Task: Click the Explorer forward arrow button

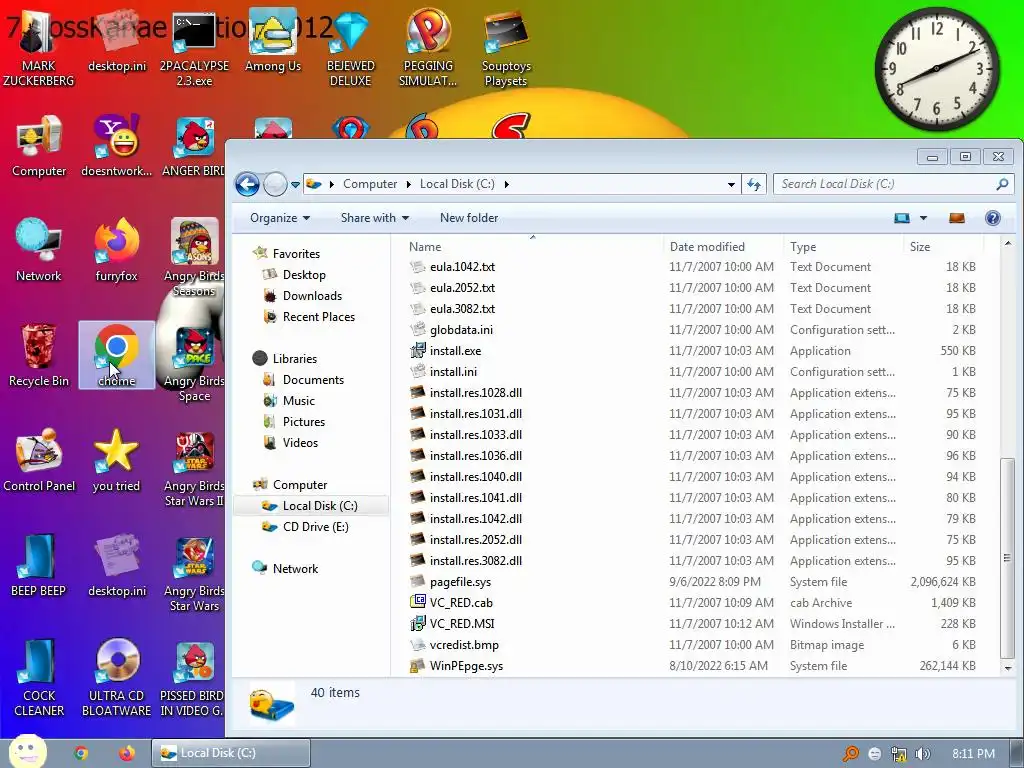Action: (x=275, y=184)
